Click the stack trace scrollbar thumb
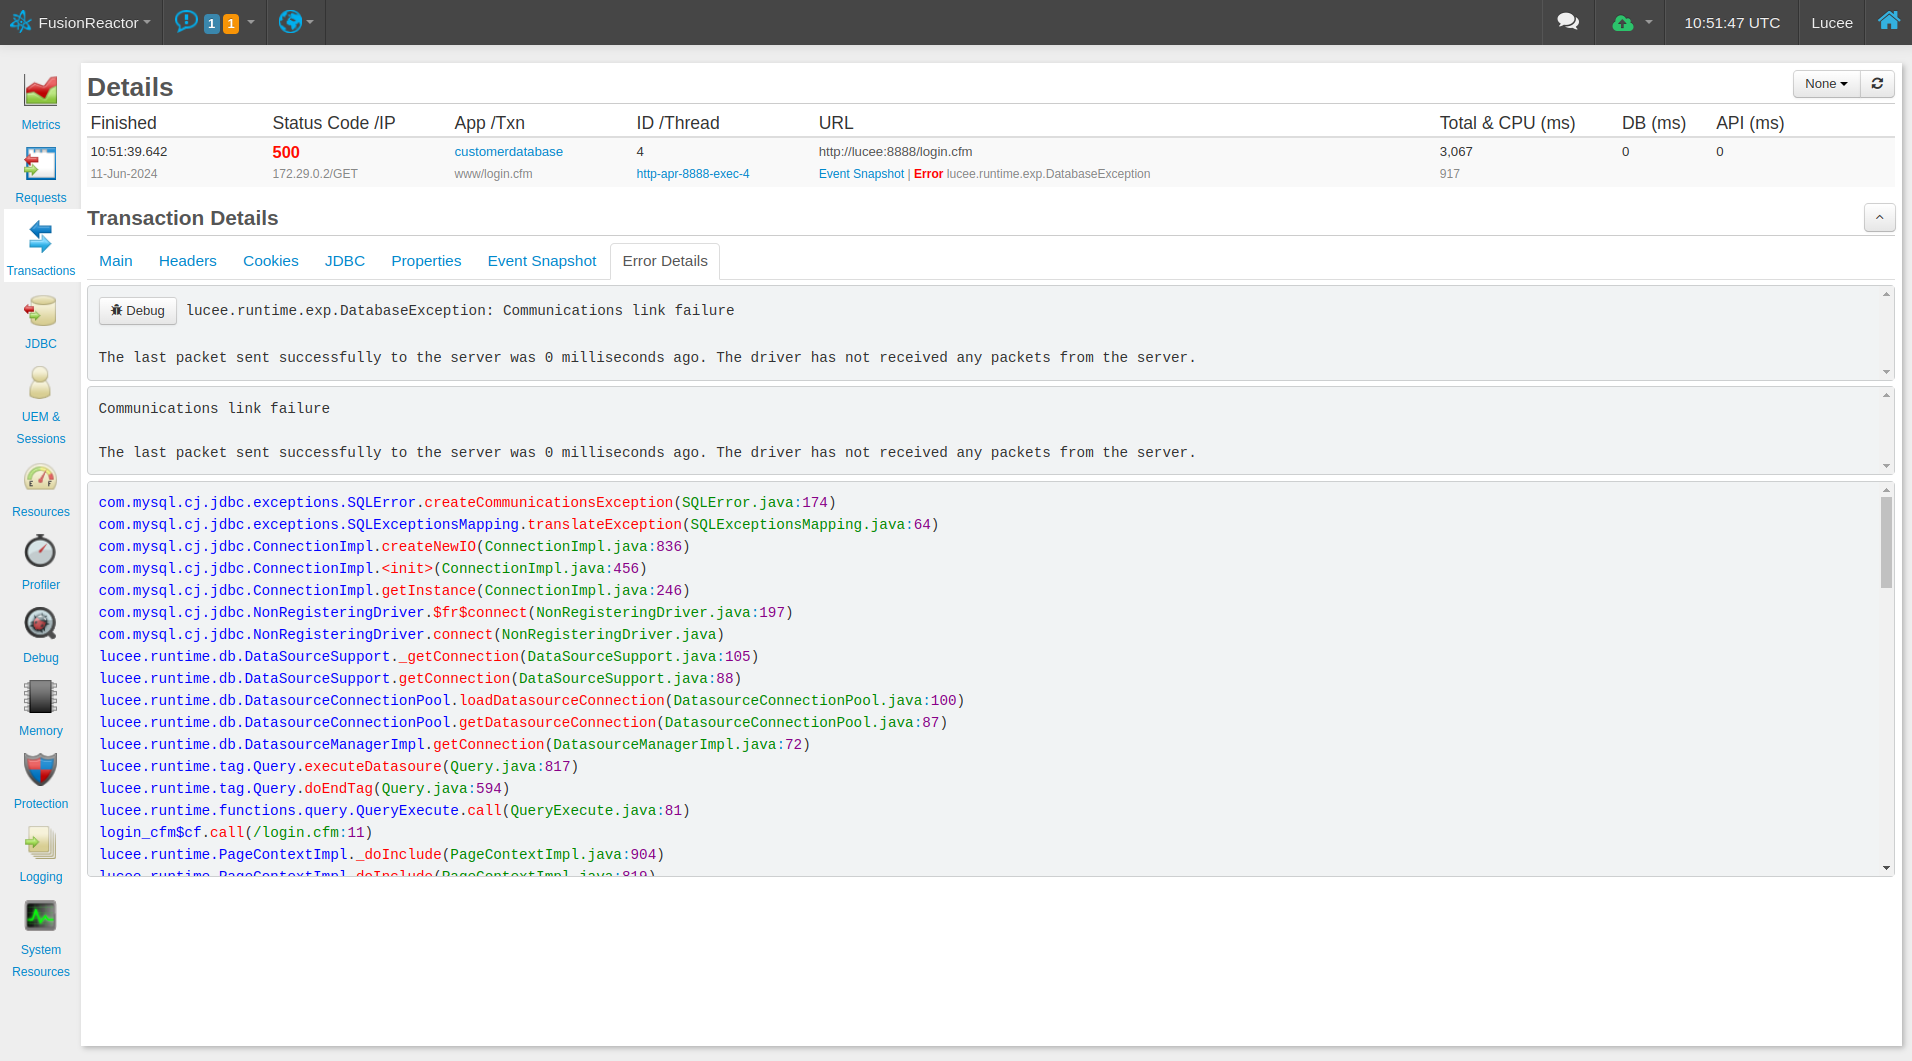Screen dimensions: 1912x1061 (x=1886, y=542)
